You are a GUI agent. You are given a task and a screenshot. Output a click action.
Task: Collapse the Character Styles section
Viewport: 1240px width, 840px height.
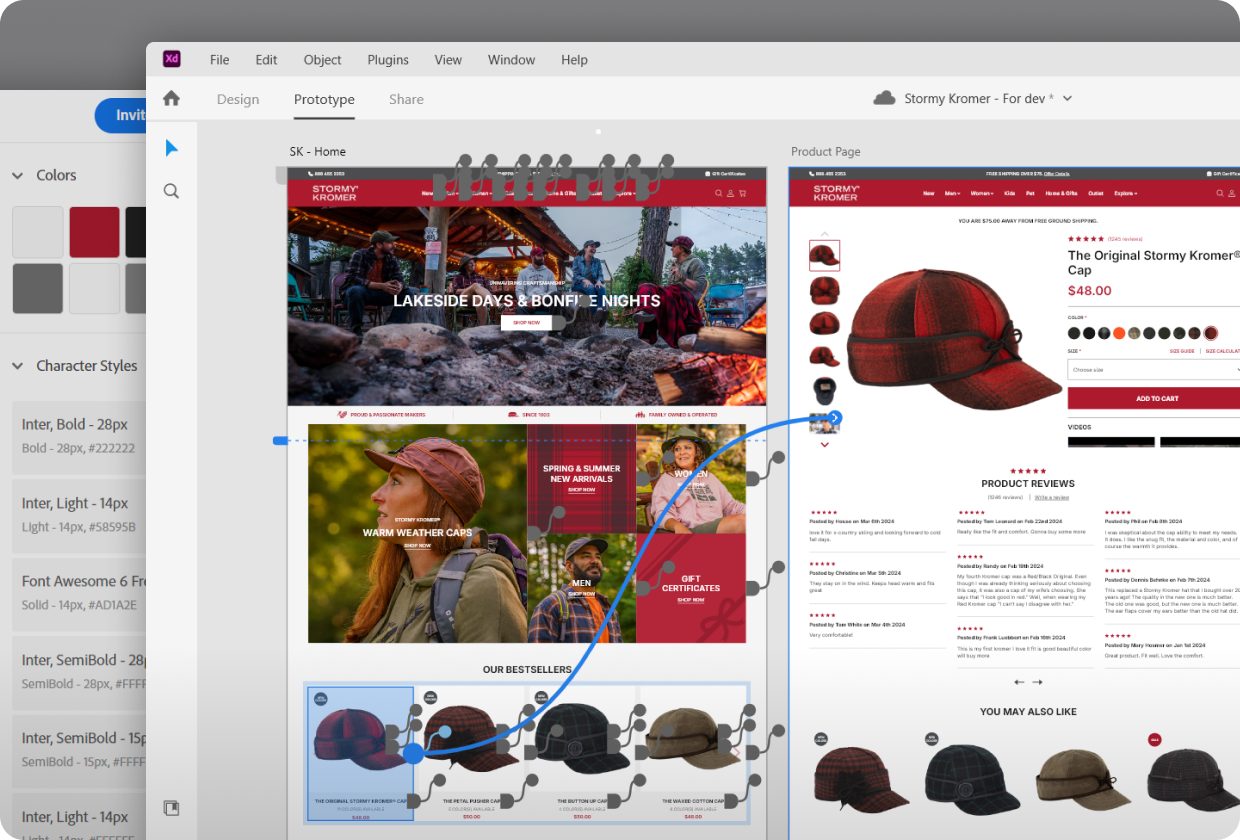(17, 366)
